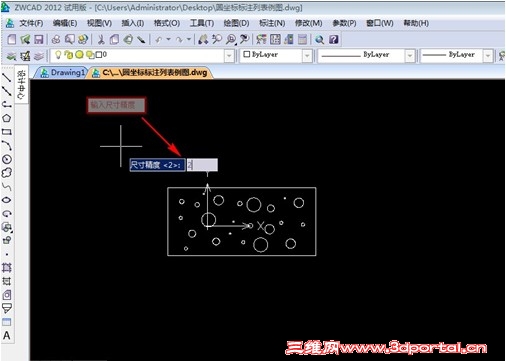The height and width of the screenshot is (361, 506).
Task: Toggle layer 0 on/off lightbulb
Action: click(58, 54)
